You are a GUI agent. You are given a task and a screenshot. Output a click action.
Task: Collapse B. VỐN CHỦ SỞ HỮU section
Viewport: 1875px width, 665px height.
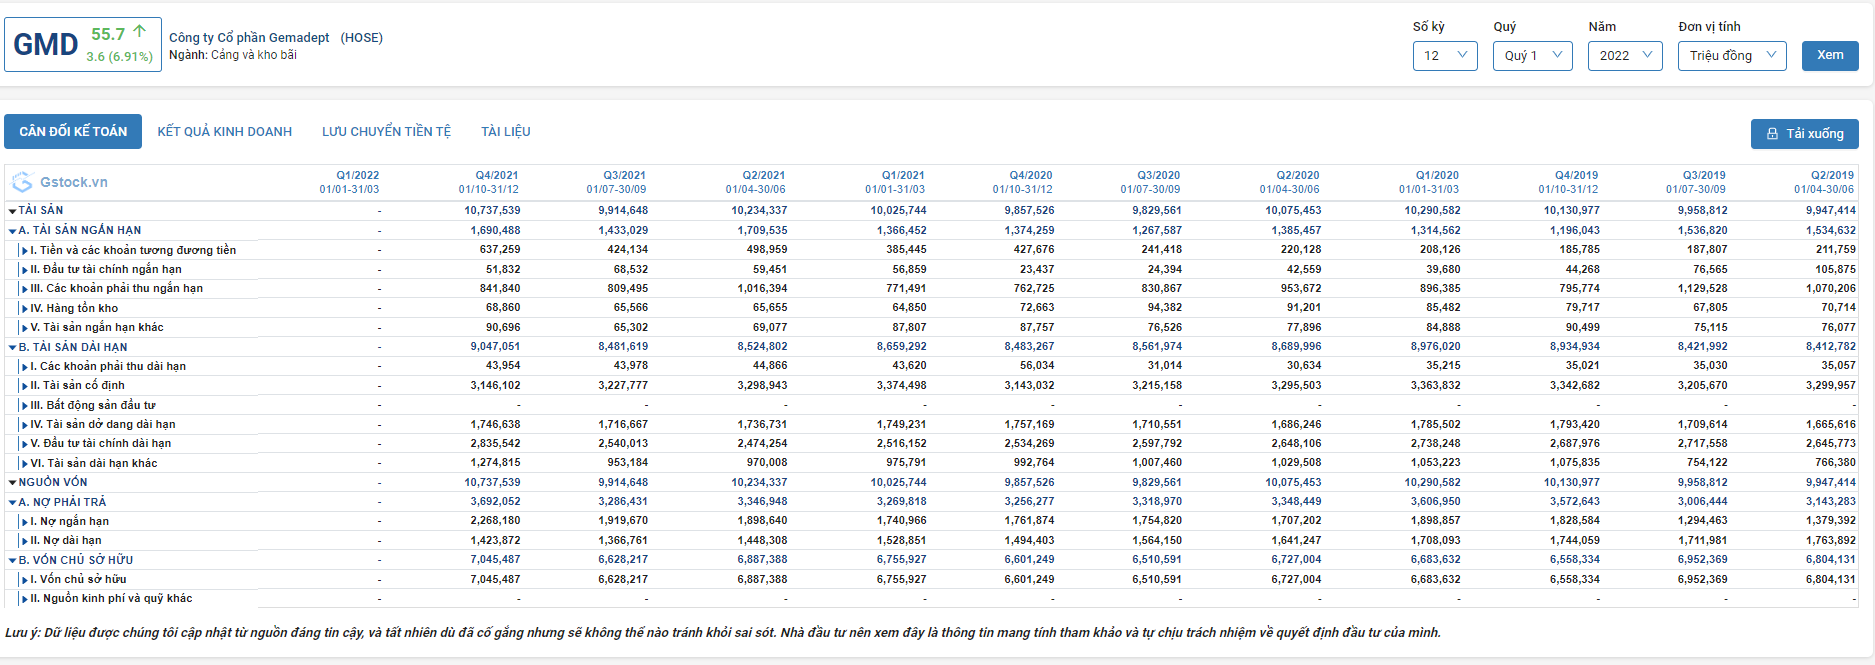pyautogui.click(x=12, y=561)
